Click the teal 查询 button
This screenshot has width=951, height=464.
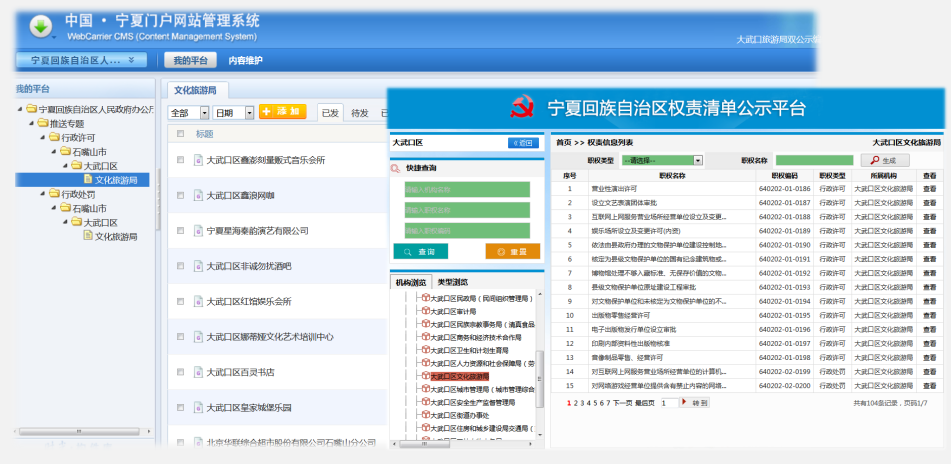click(421, 252)
